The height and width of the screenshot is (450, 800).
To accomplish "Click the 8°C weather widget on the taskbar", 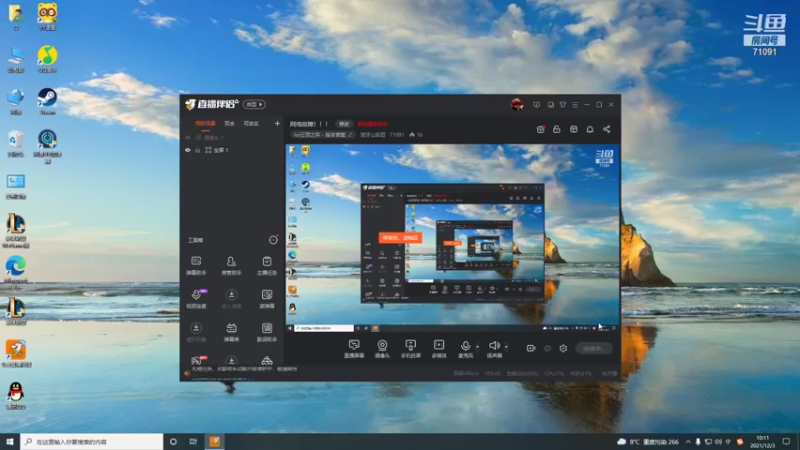I will pos(648,442).
